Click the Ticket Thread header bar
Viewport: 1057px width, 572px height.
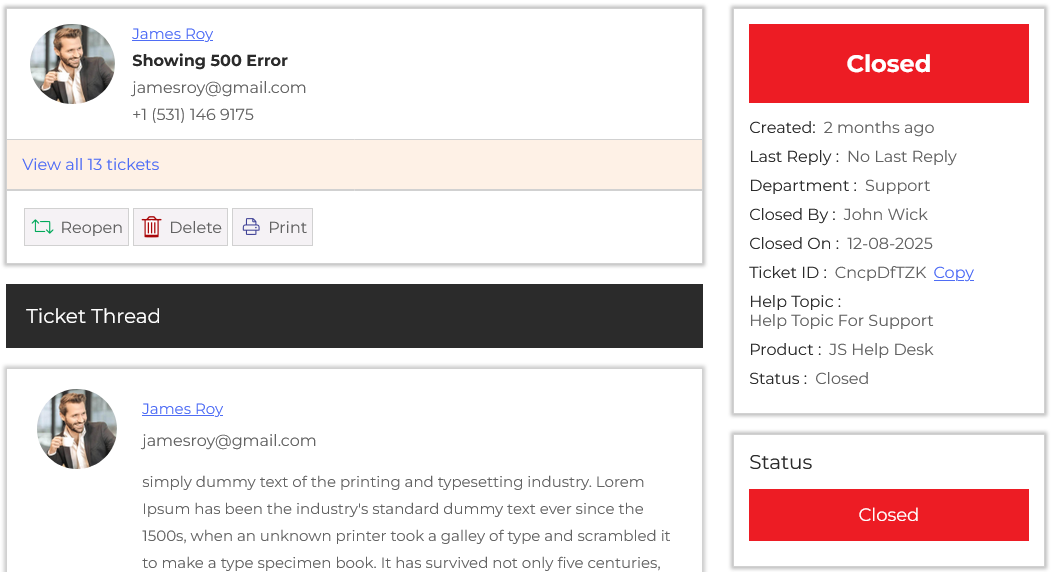(354, 316)
